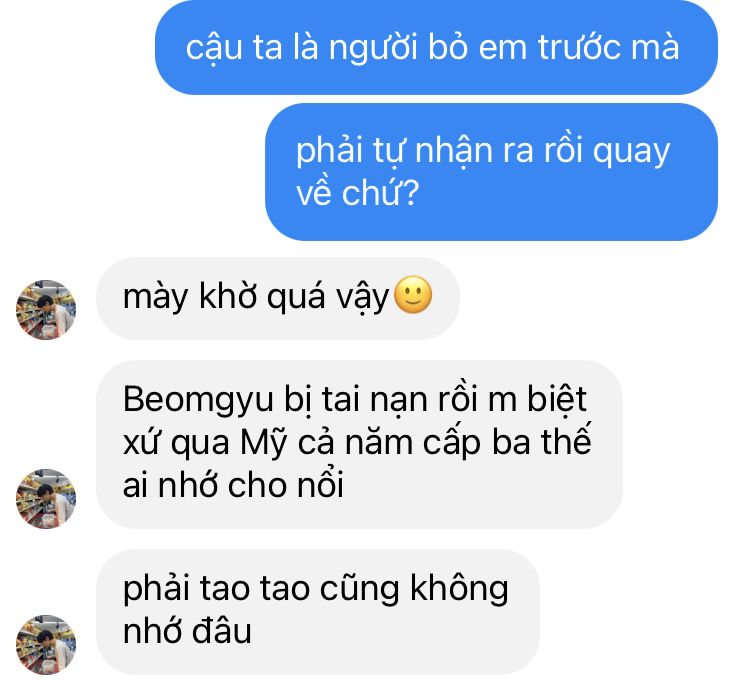Click the word "Mỹ" in the gray message
This screenshot has width=750, height=680.
point(264,443)
